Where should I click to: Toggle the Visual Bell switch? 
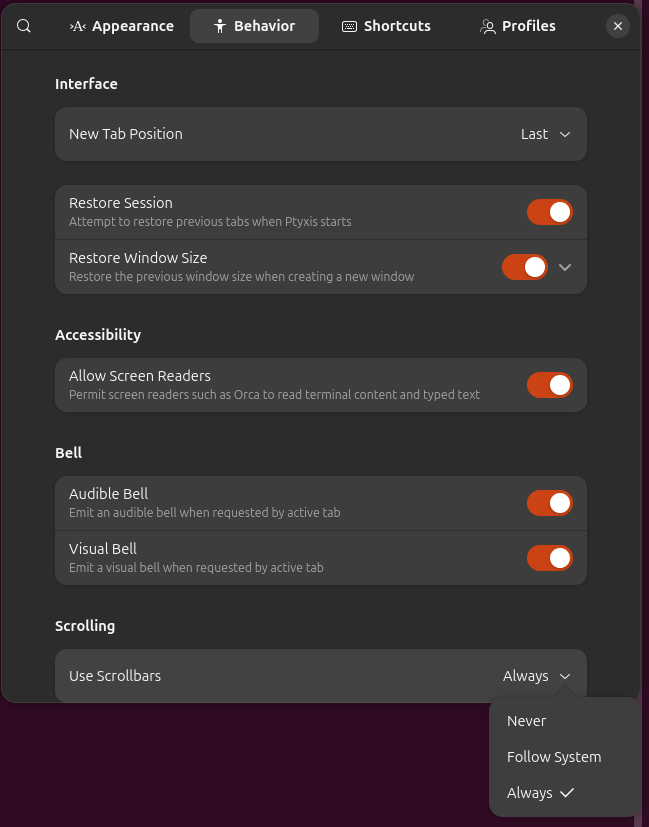click(x=550, y=558)
